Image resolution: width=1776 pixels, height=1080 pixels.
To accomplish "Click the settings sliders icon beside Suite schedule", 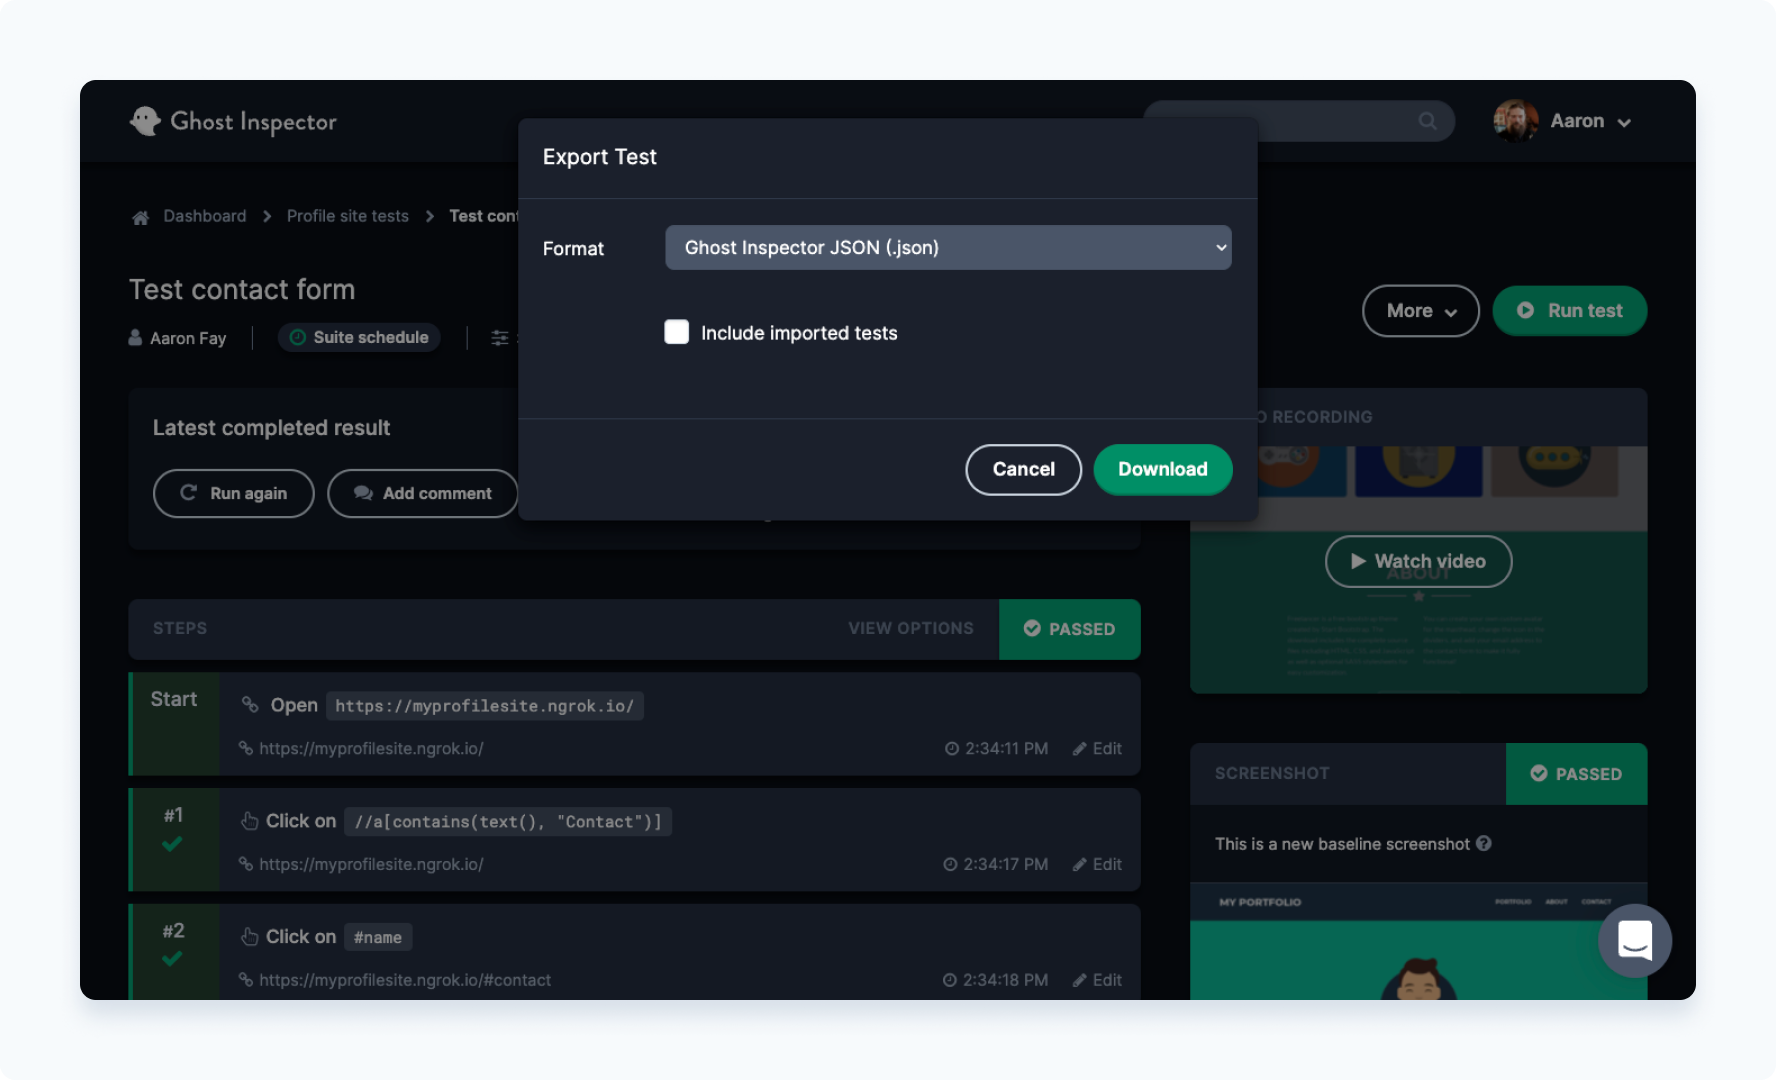I will (x=500, y=338).
